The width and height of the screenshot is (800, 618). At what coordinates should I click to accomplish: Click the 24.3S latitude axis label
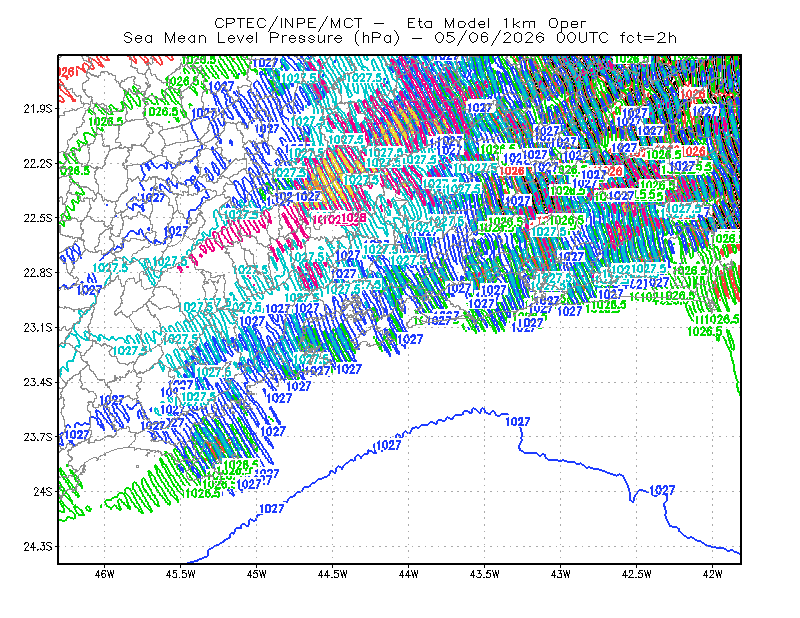point(38,547)
